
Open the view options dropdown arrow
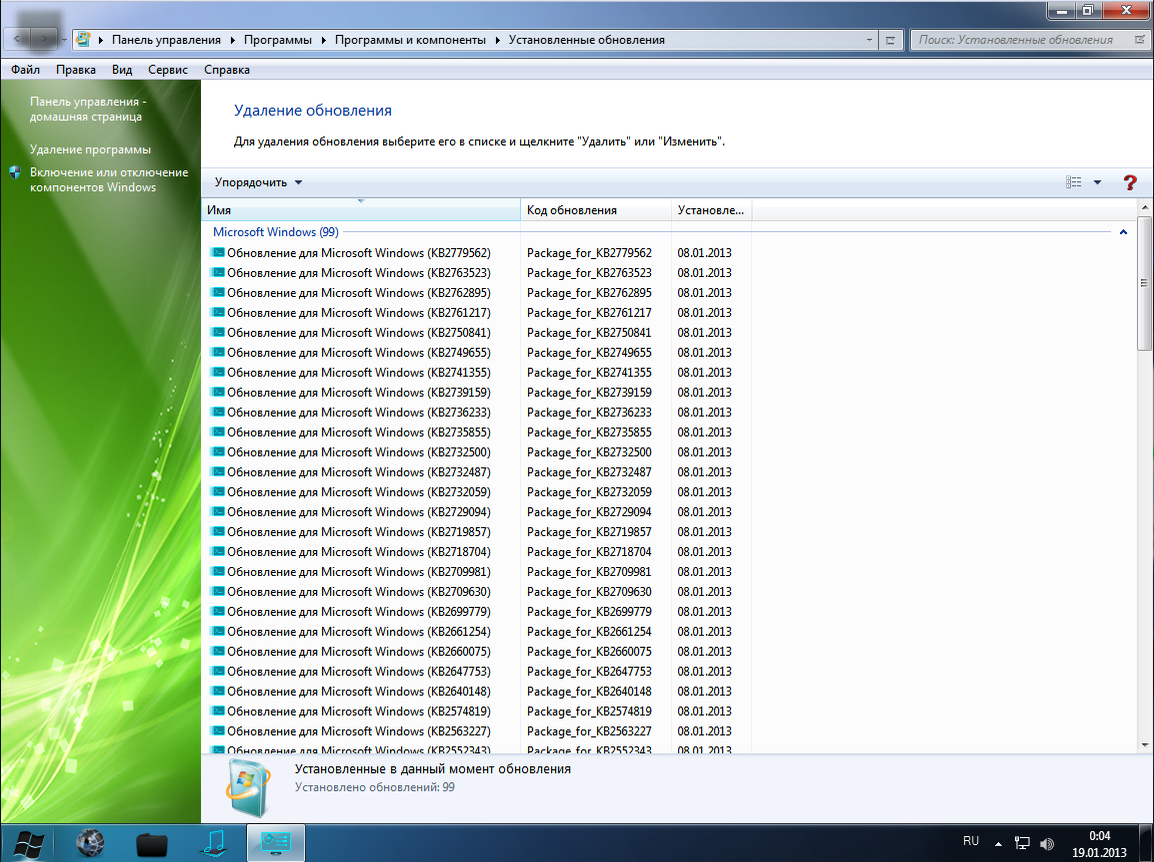[1097, 183]
